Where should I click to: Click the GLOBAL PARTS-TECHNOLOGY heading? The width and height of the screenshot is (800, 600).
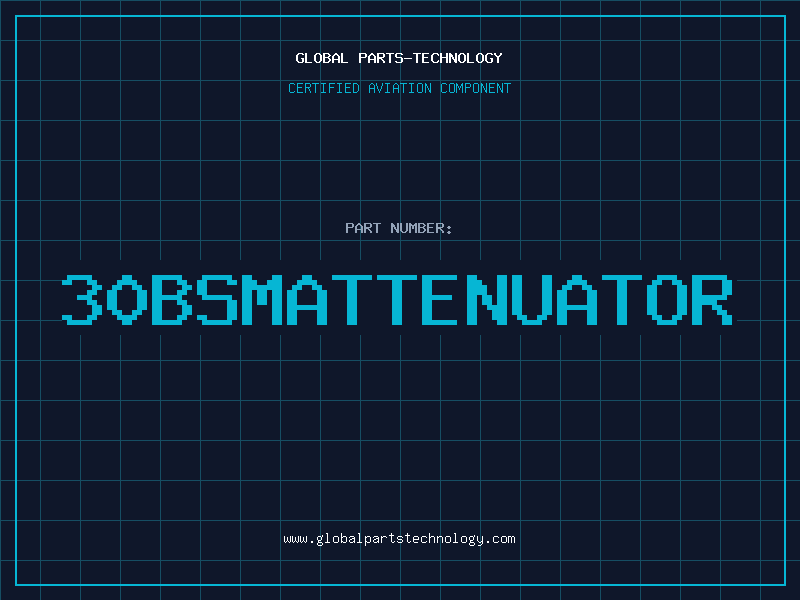coord(399,58)
